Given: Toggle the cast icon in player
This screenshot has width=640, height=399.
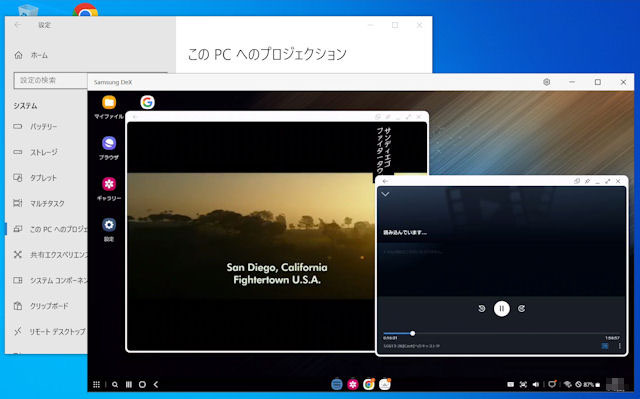Looking at the screenshot, I should point(605,346).
